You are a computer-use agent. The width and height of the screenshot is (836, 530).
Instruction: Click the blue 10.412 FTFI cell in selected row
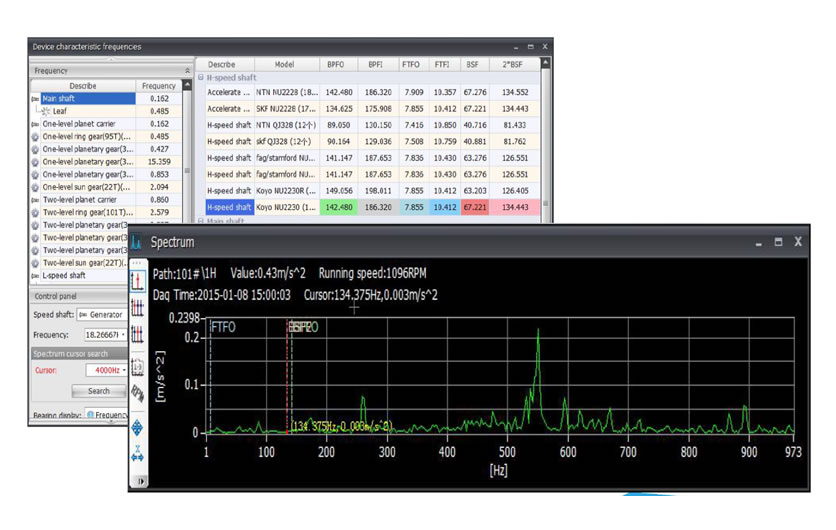444,207
